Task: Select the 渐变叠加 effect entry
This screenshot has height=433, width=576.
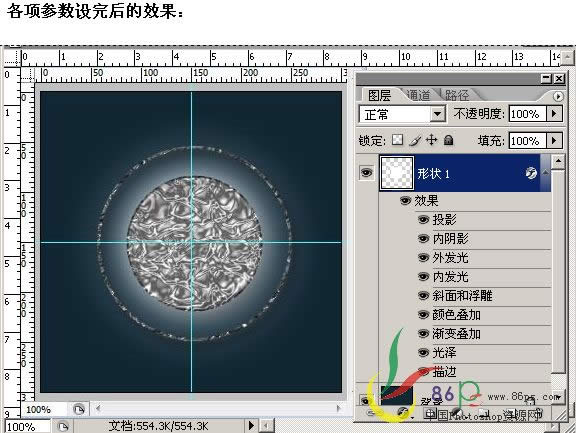Action: (456, 333)
